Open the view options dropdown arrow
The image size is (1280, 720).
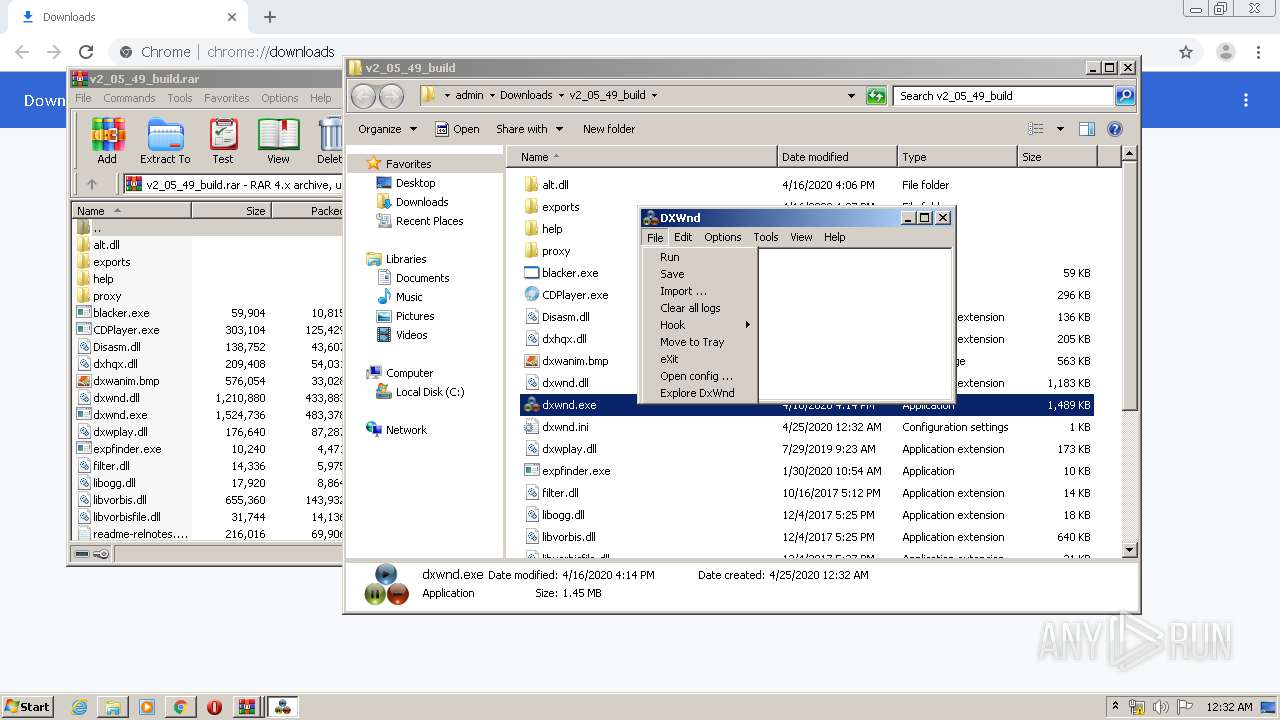pyautogui.click(x=1060, y=129)
